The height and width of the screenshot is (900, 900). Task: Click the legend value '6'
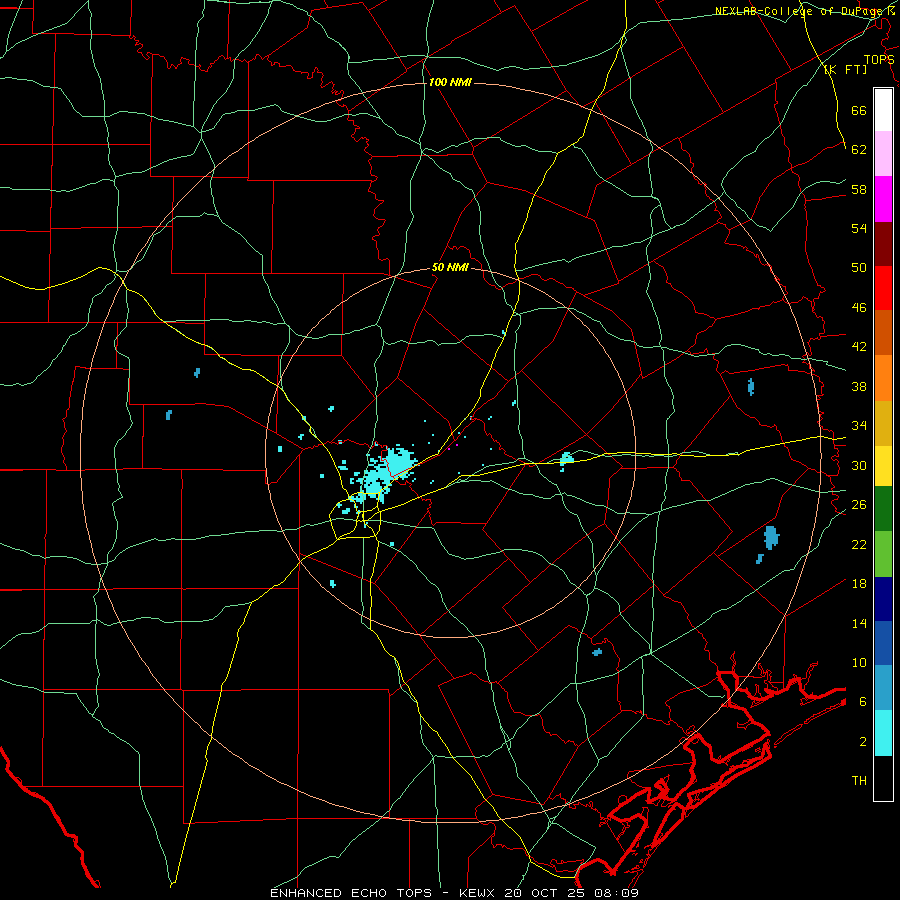pyautogui.click(x=862, y=702)
